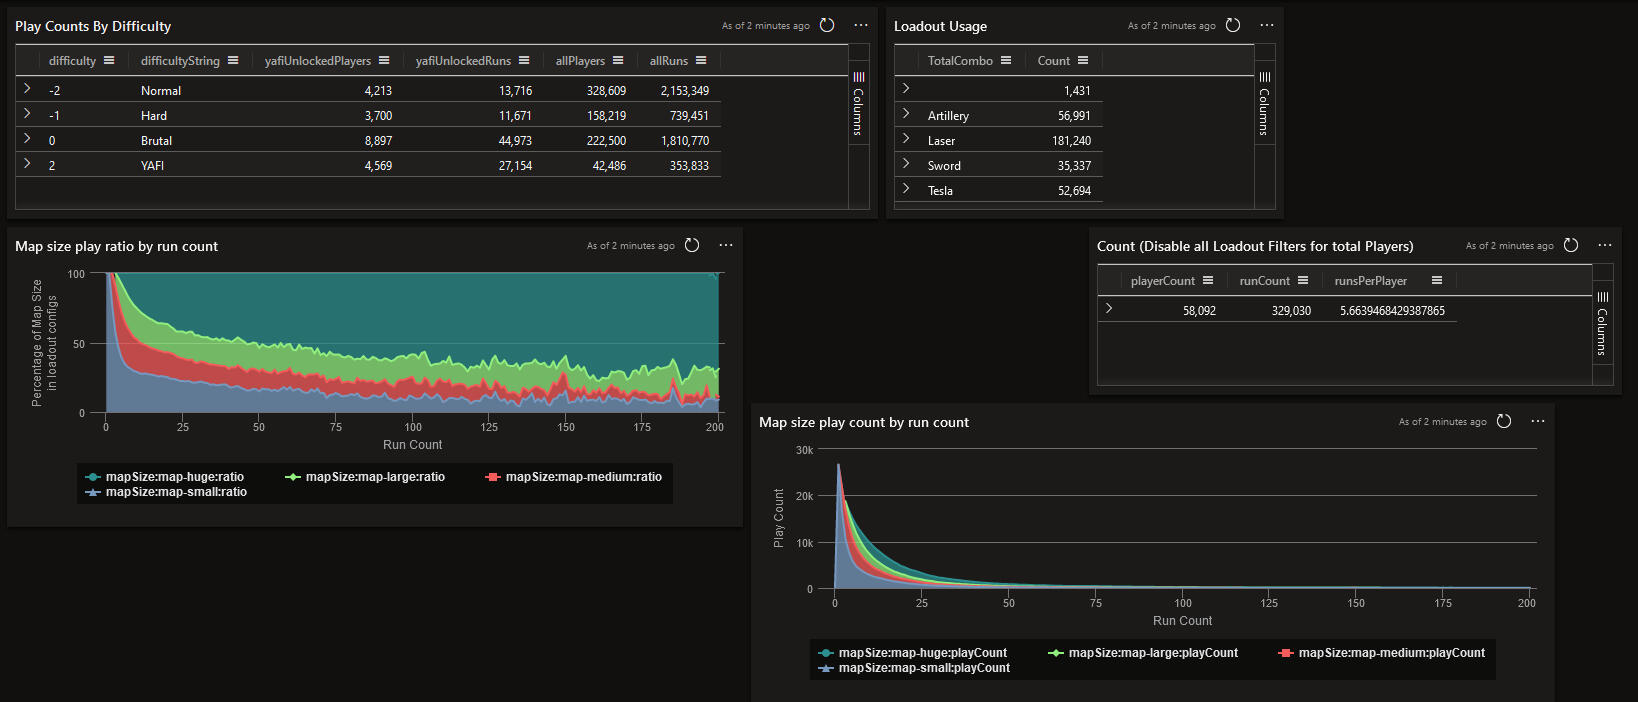Expand the Laser loadout row
Screen dimensions: 1638x702
pyautogui.click(x=906, y=139)
